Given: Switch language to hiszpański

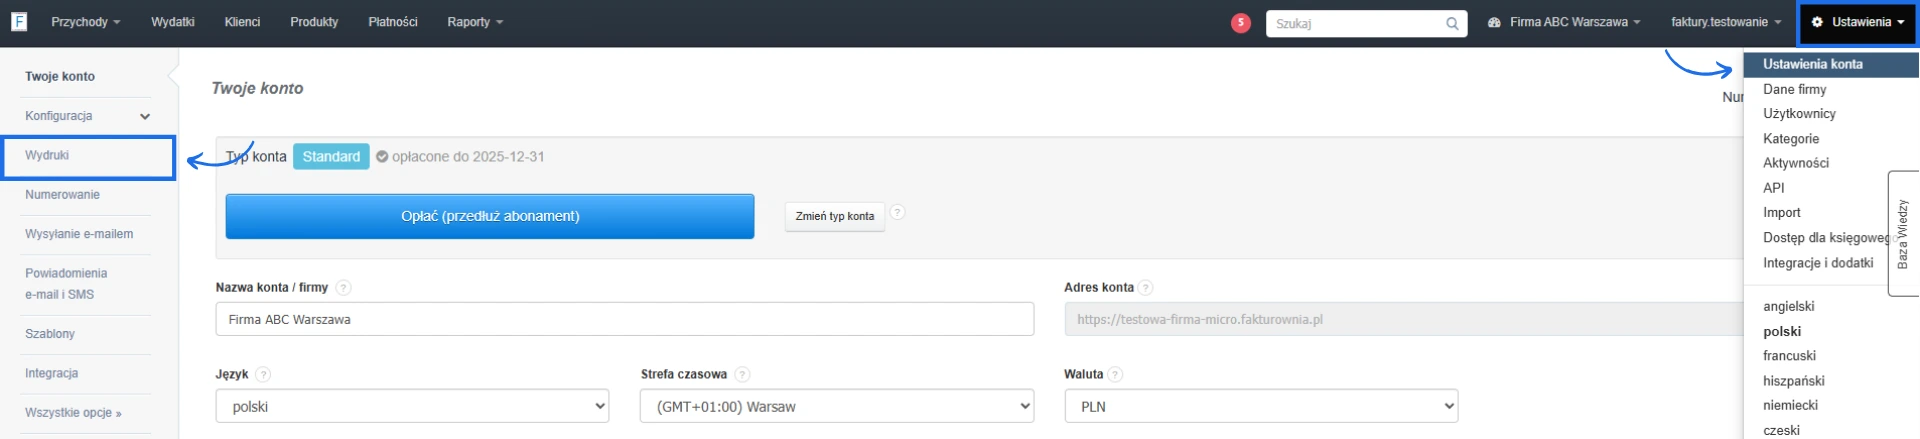Looking at the screenshot, I should pos(1793,381).
